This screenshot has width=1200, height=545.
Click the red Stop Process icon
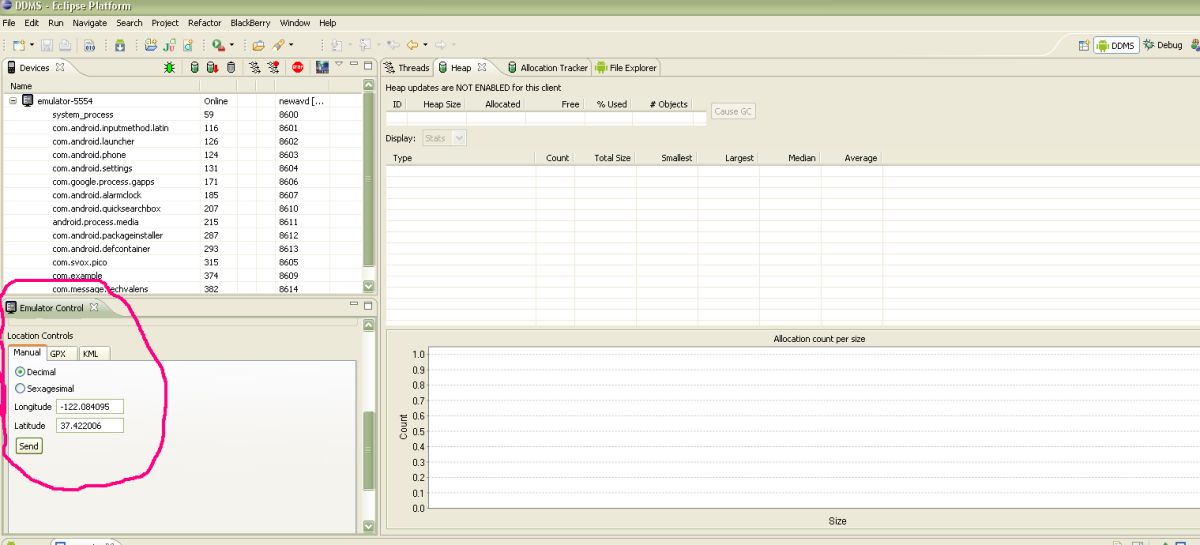(x=297, y=67)
